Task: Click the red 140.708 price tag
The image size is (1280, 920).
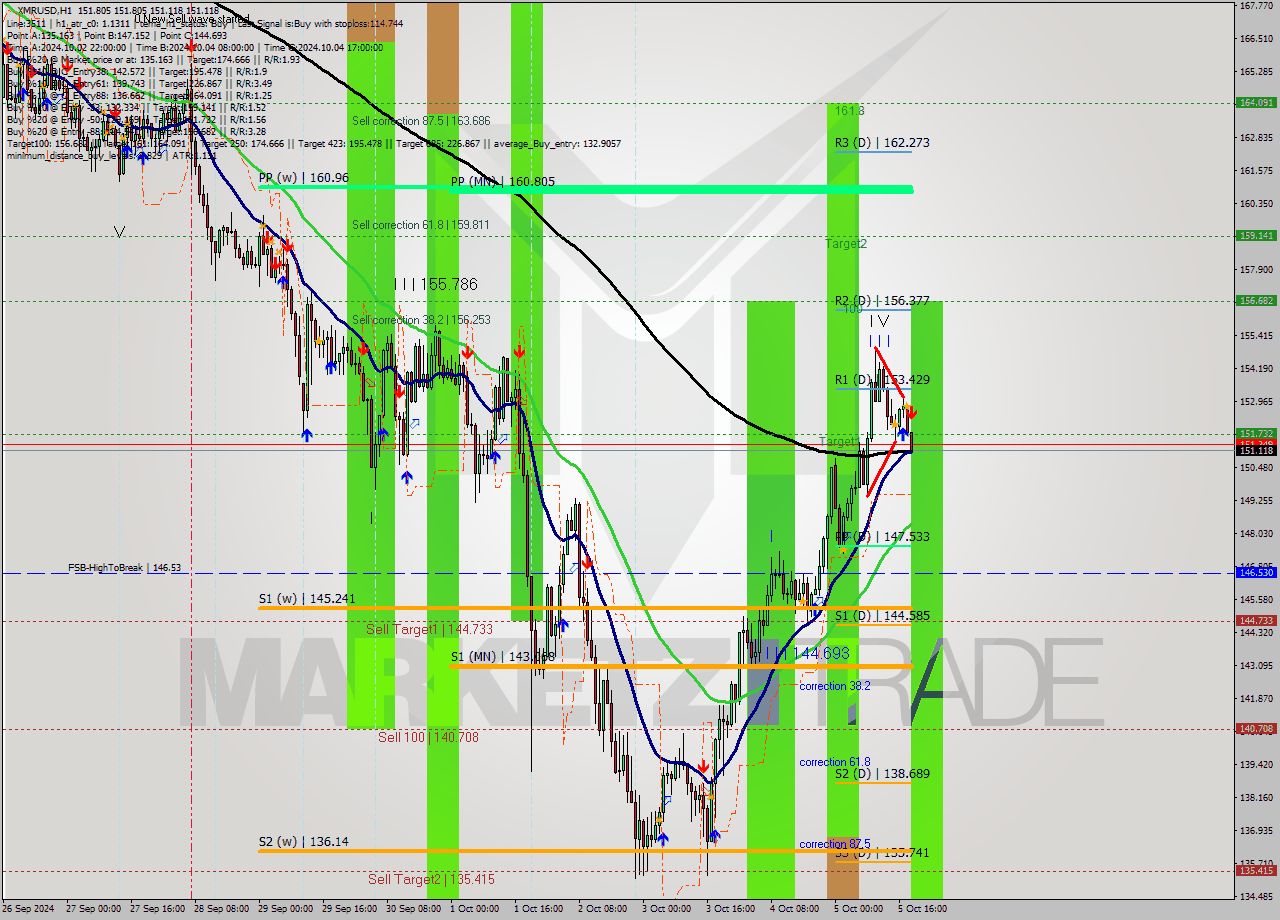Action: point(1256,729)
